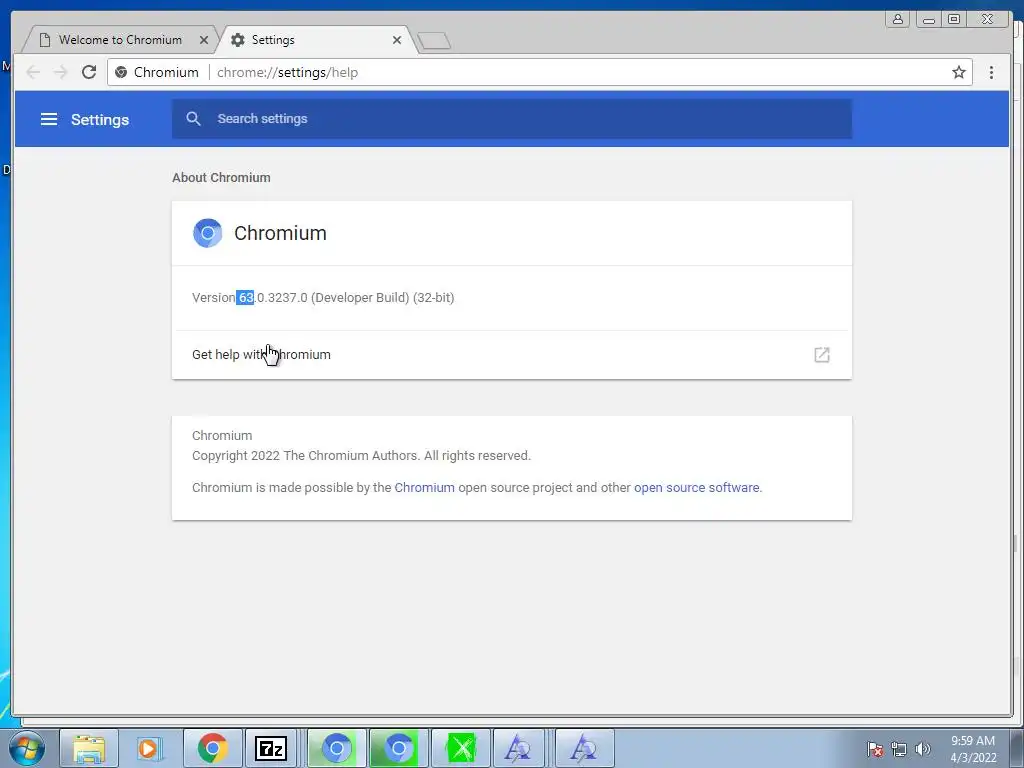1024x768 pixels.
Task: Maximize the Chromium window
Action: click(954, 19)
